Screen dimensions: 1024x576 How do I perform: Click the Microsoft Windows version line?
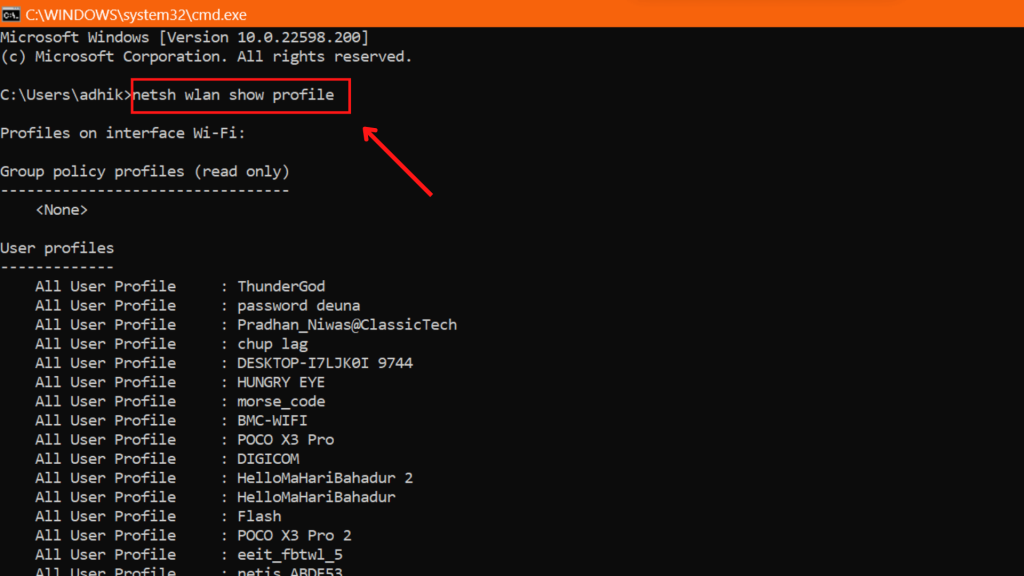pyautogui.click(x=185, y=37)
